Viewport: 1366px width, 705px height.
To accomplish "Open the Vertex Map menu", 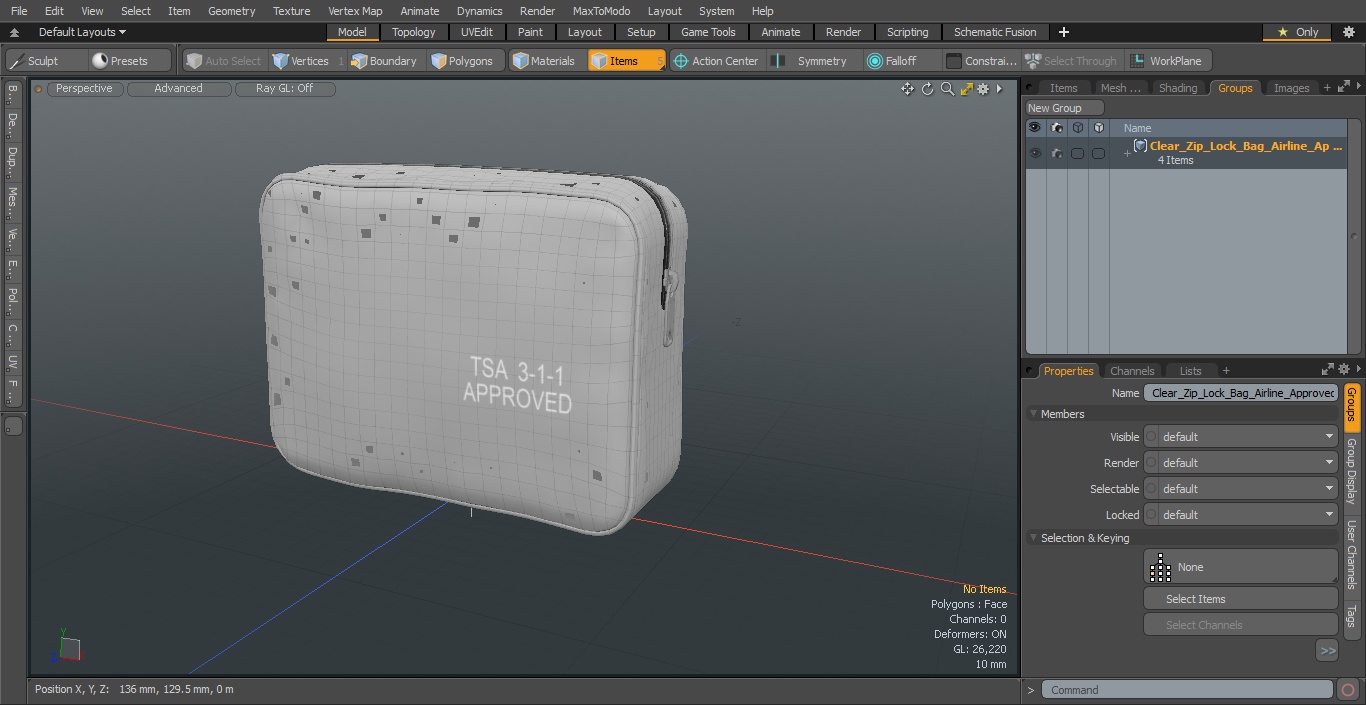I will 355,11.
